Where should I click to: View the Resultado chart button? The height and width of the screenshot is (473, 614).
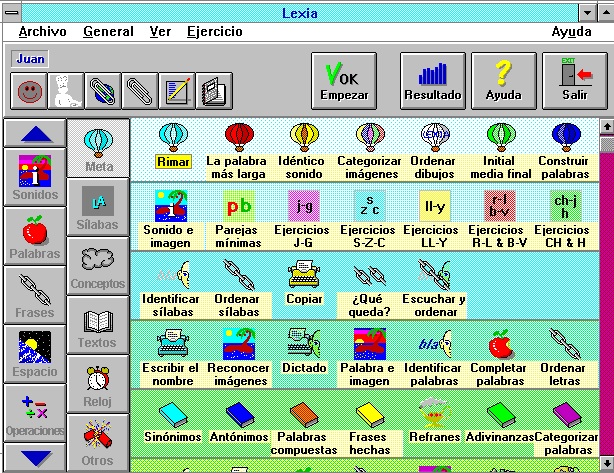(433, 81)
